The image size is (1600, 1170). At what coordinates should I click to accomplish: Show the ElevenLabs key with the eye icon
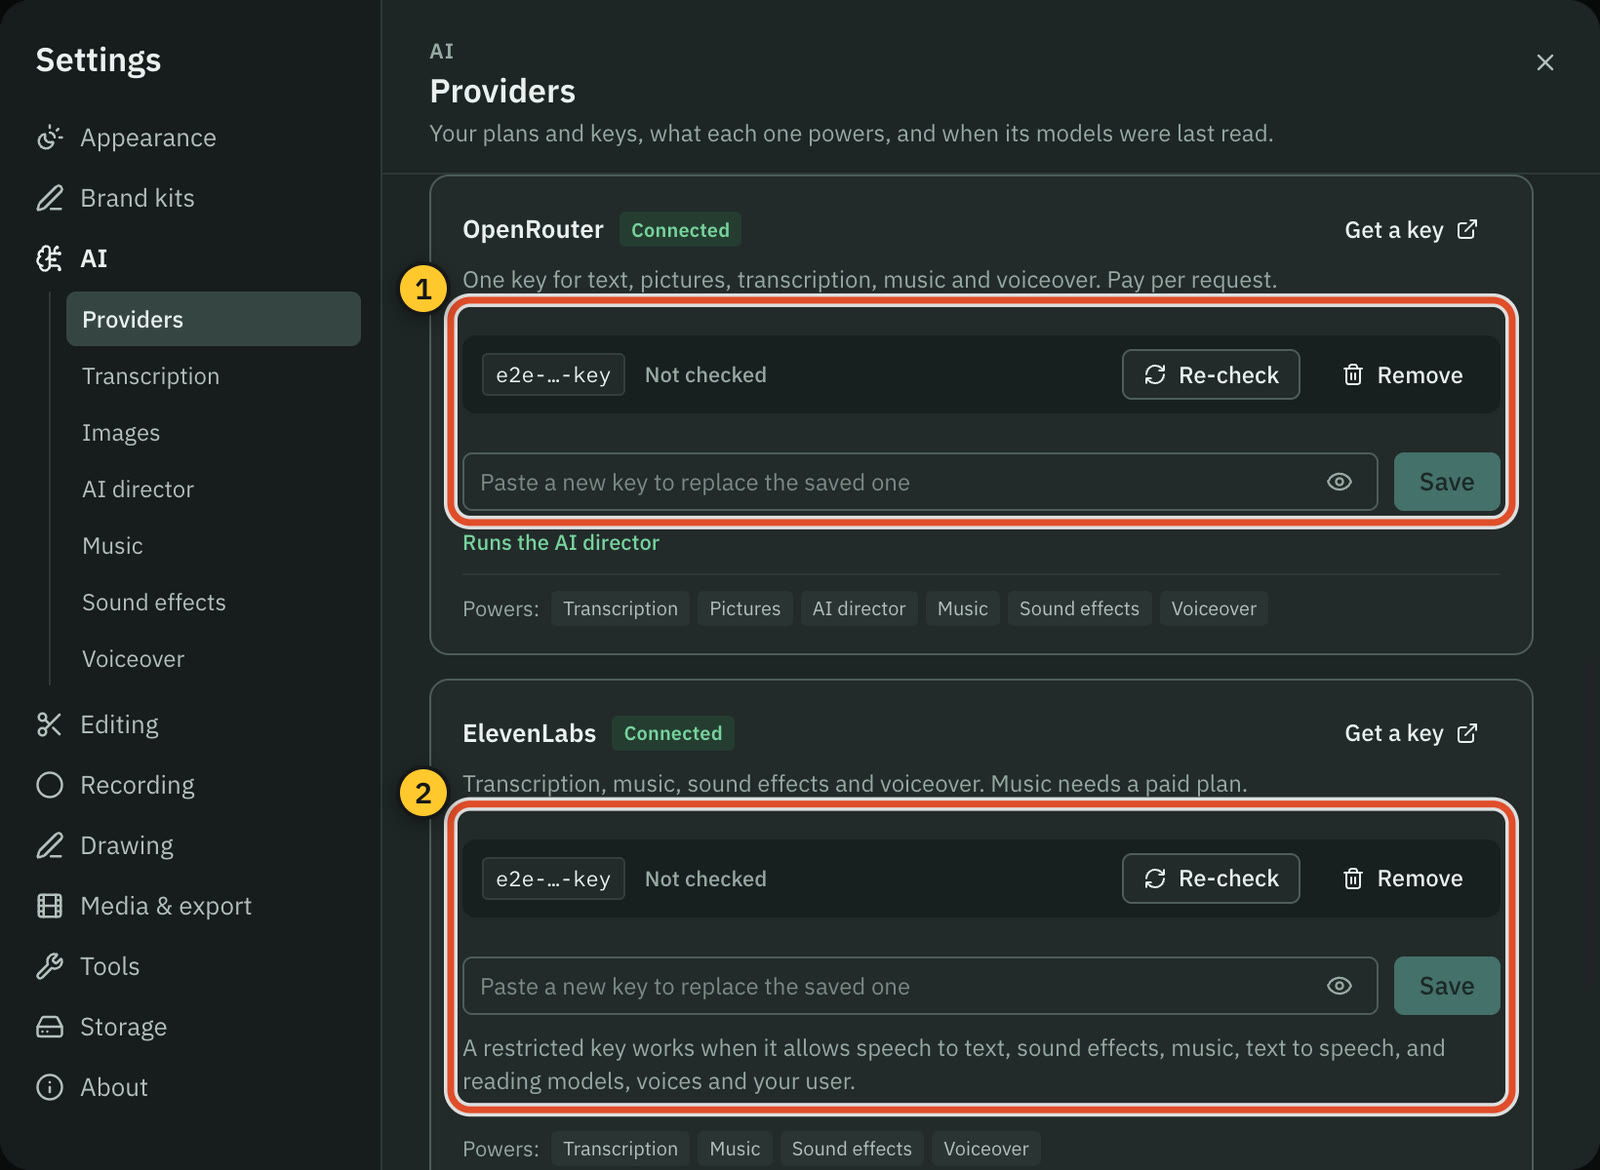coord(1339,986)
